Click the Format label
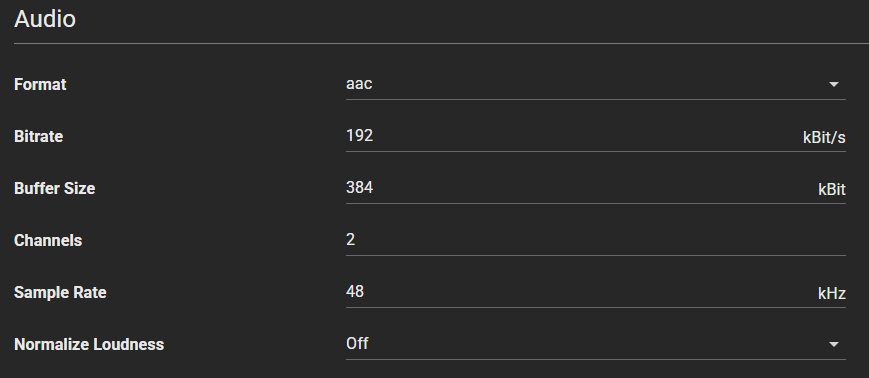Image resolution: width=869 pixels, height=378 pixels. pos(40,84)
